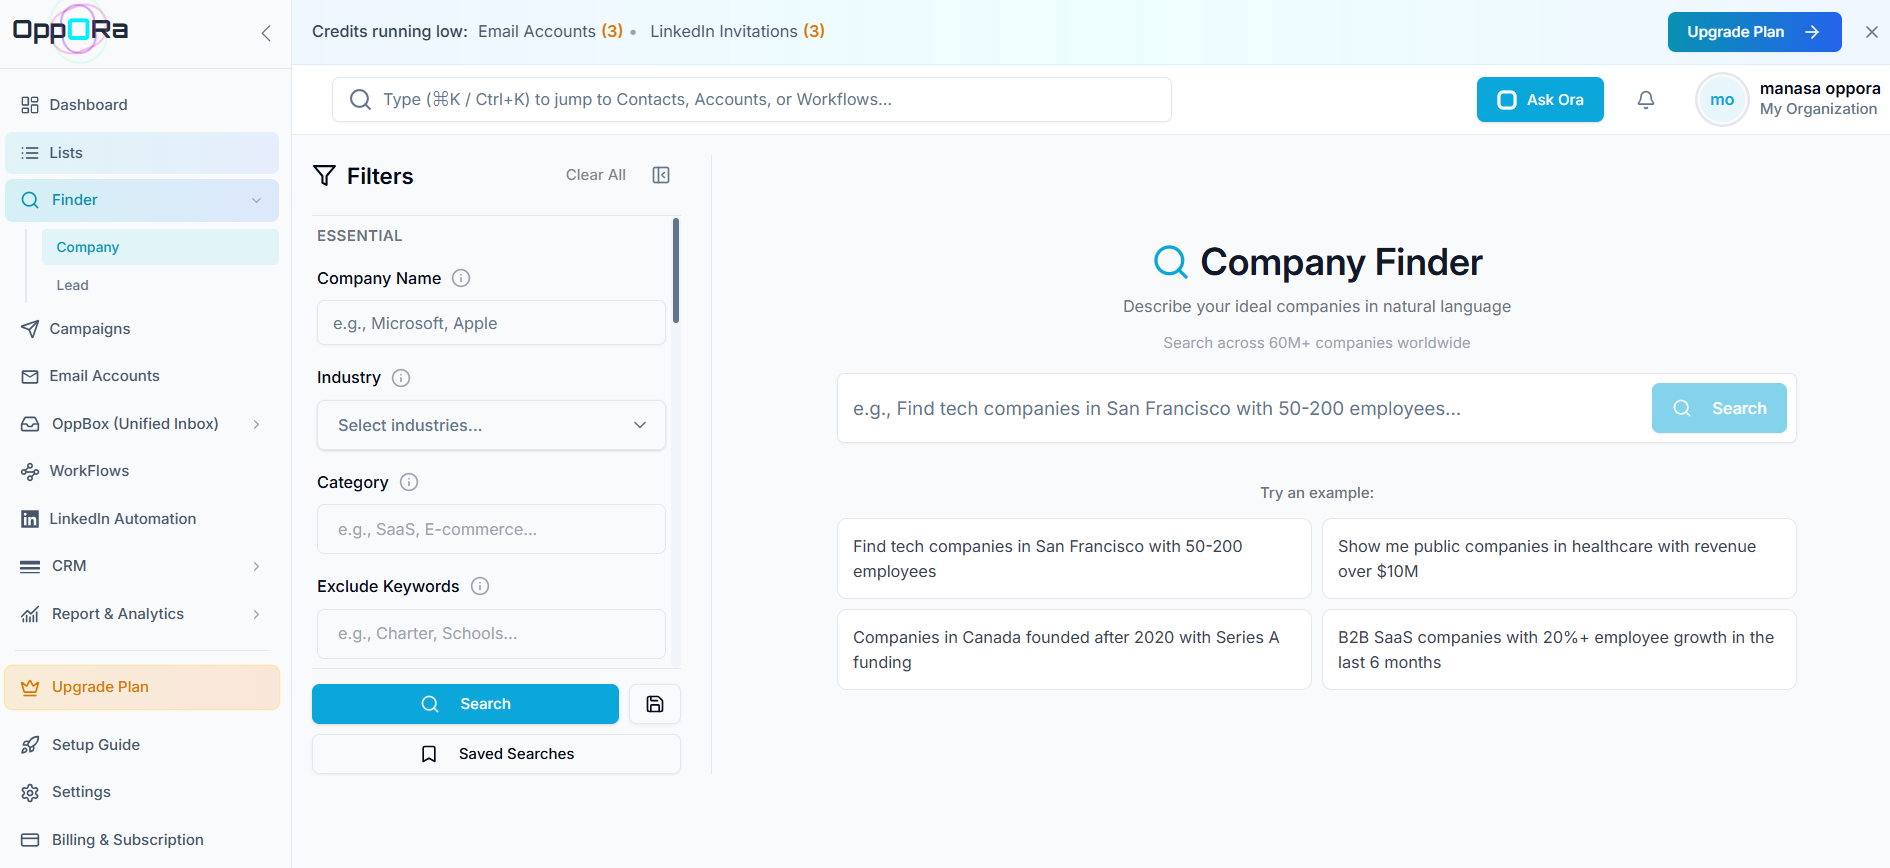Expand the CRM submenu arrow
Viewport: 1890px width, 868px height.
(257, 566)
